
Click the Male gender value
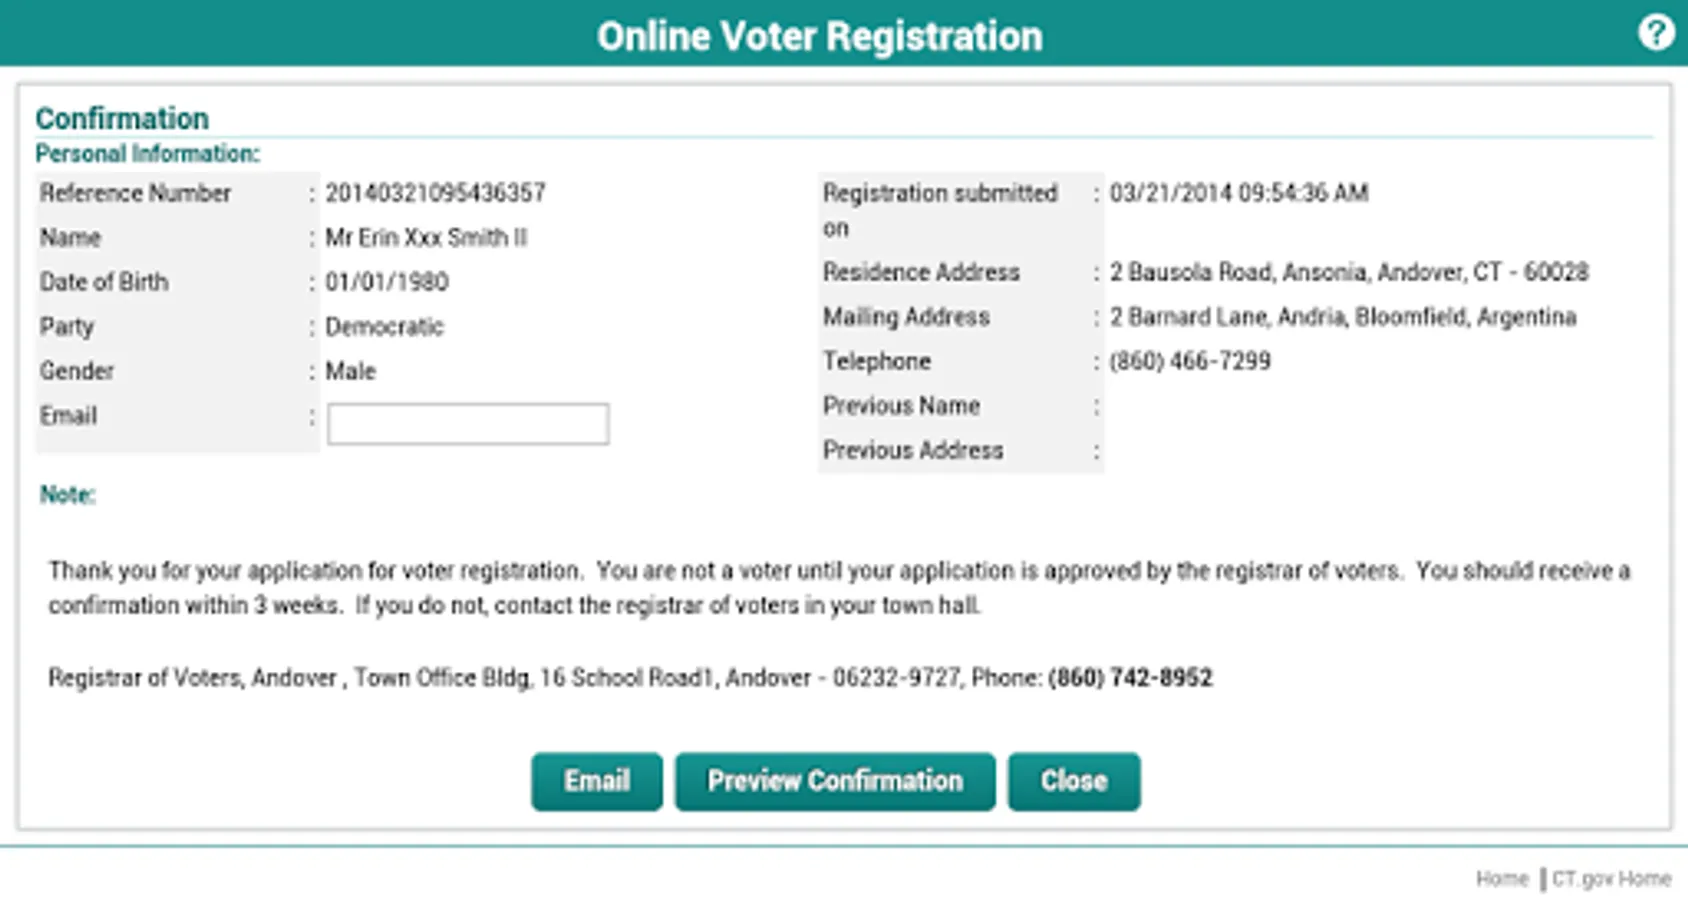point(350,371)
